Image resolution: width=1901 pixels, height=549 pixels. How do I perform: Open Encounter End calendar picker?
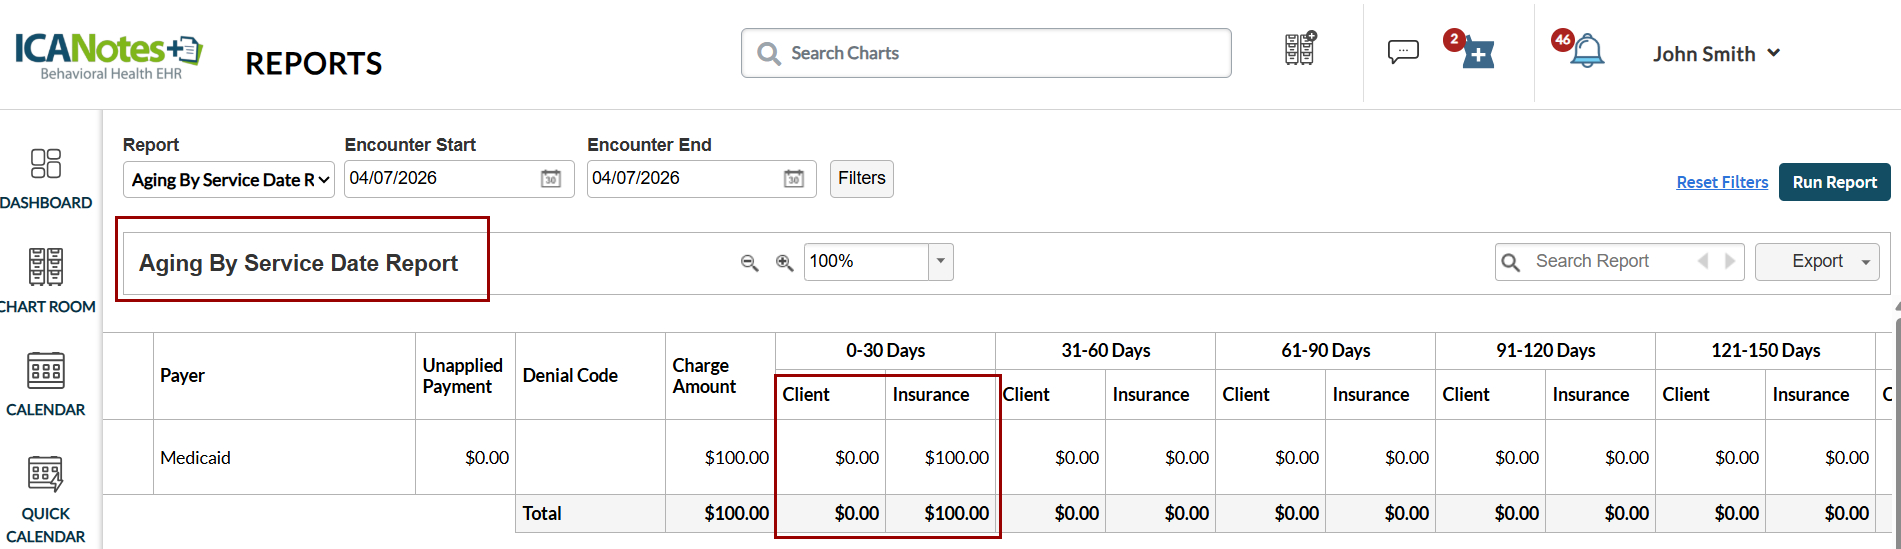pos(793,179)
